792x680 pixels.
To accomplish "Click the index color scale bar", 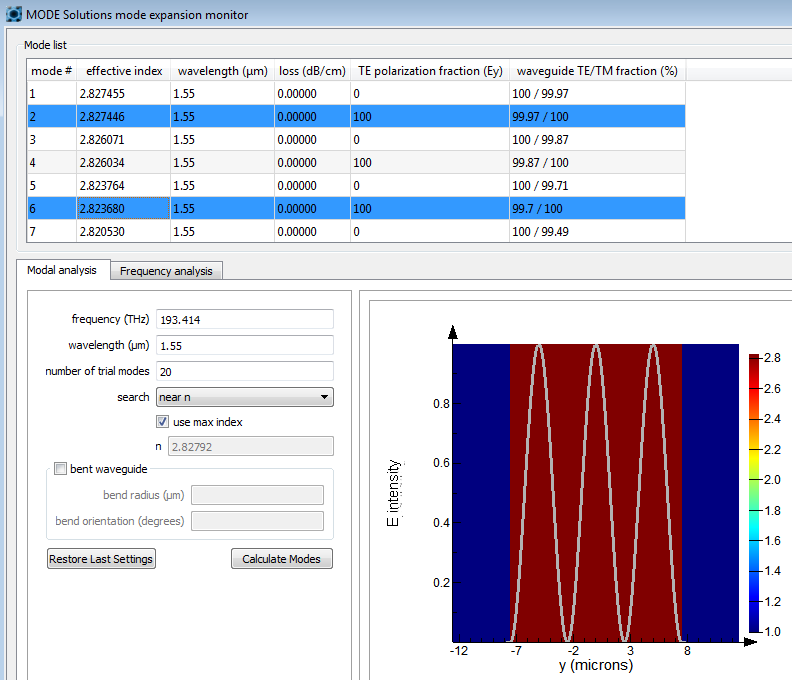I will point(754,493).
